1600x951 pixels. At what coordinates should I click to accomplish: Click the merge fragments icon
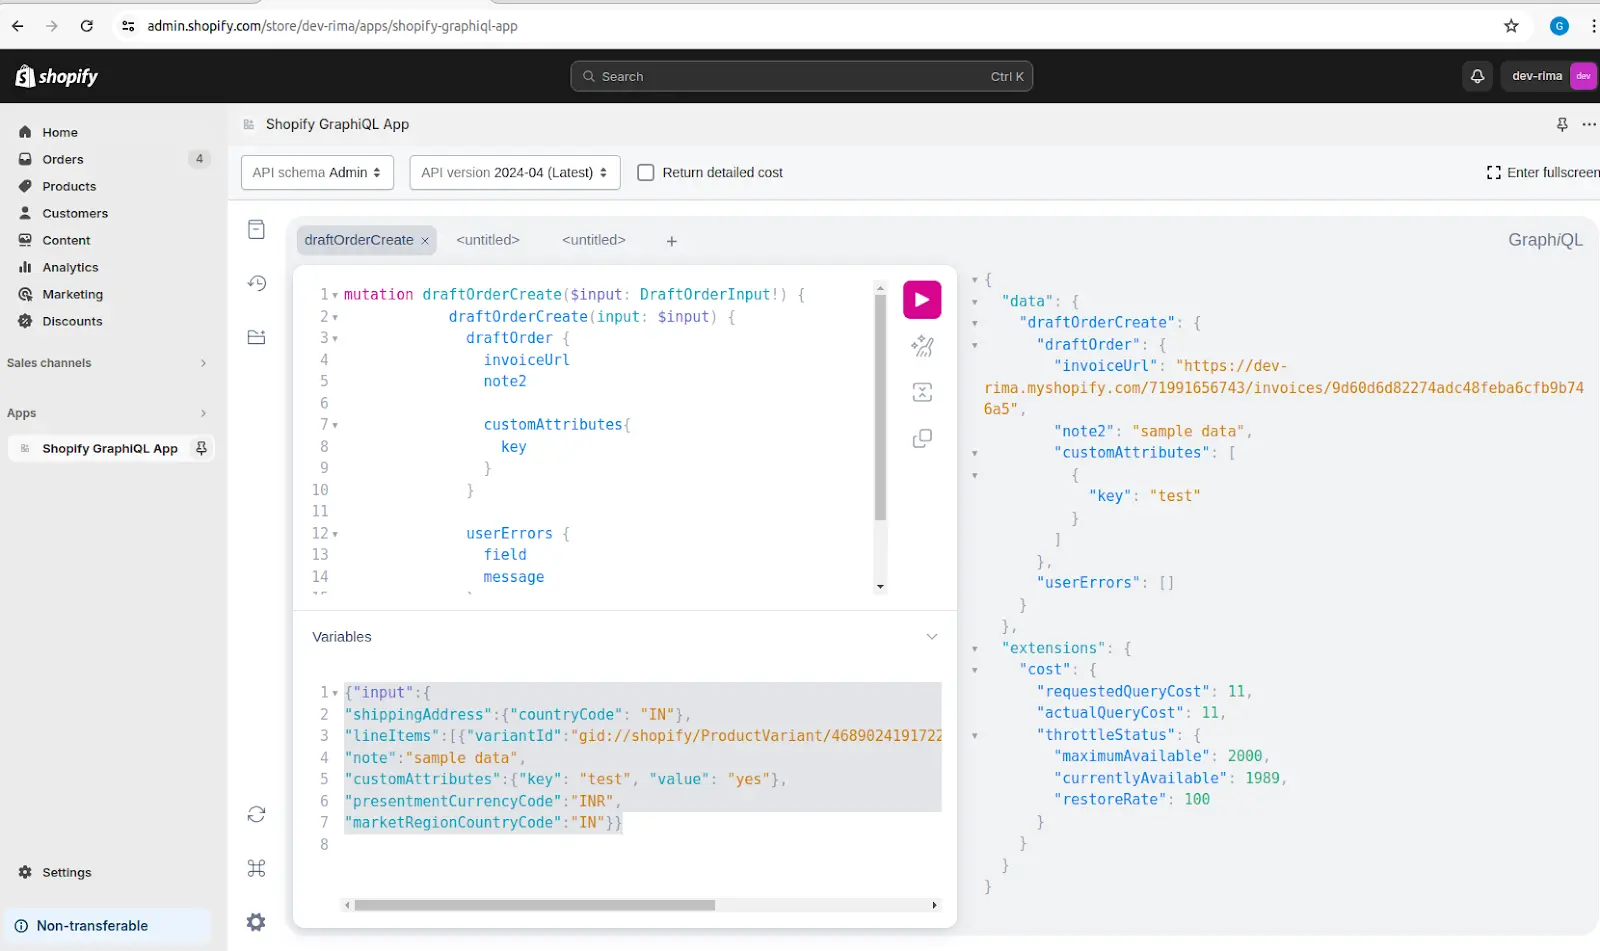[921, 392]
